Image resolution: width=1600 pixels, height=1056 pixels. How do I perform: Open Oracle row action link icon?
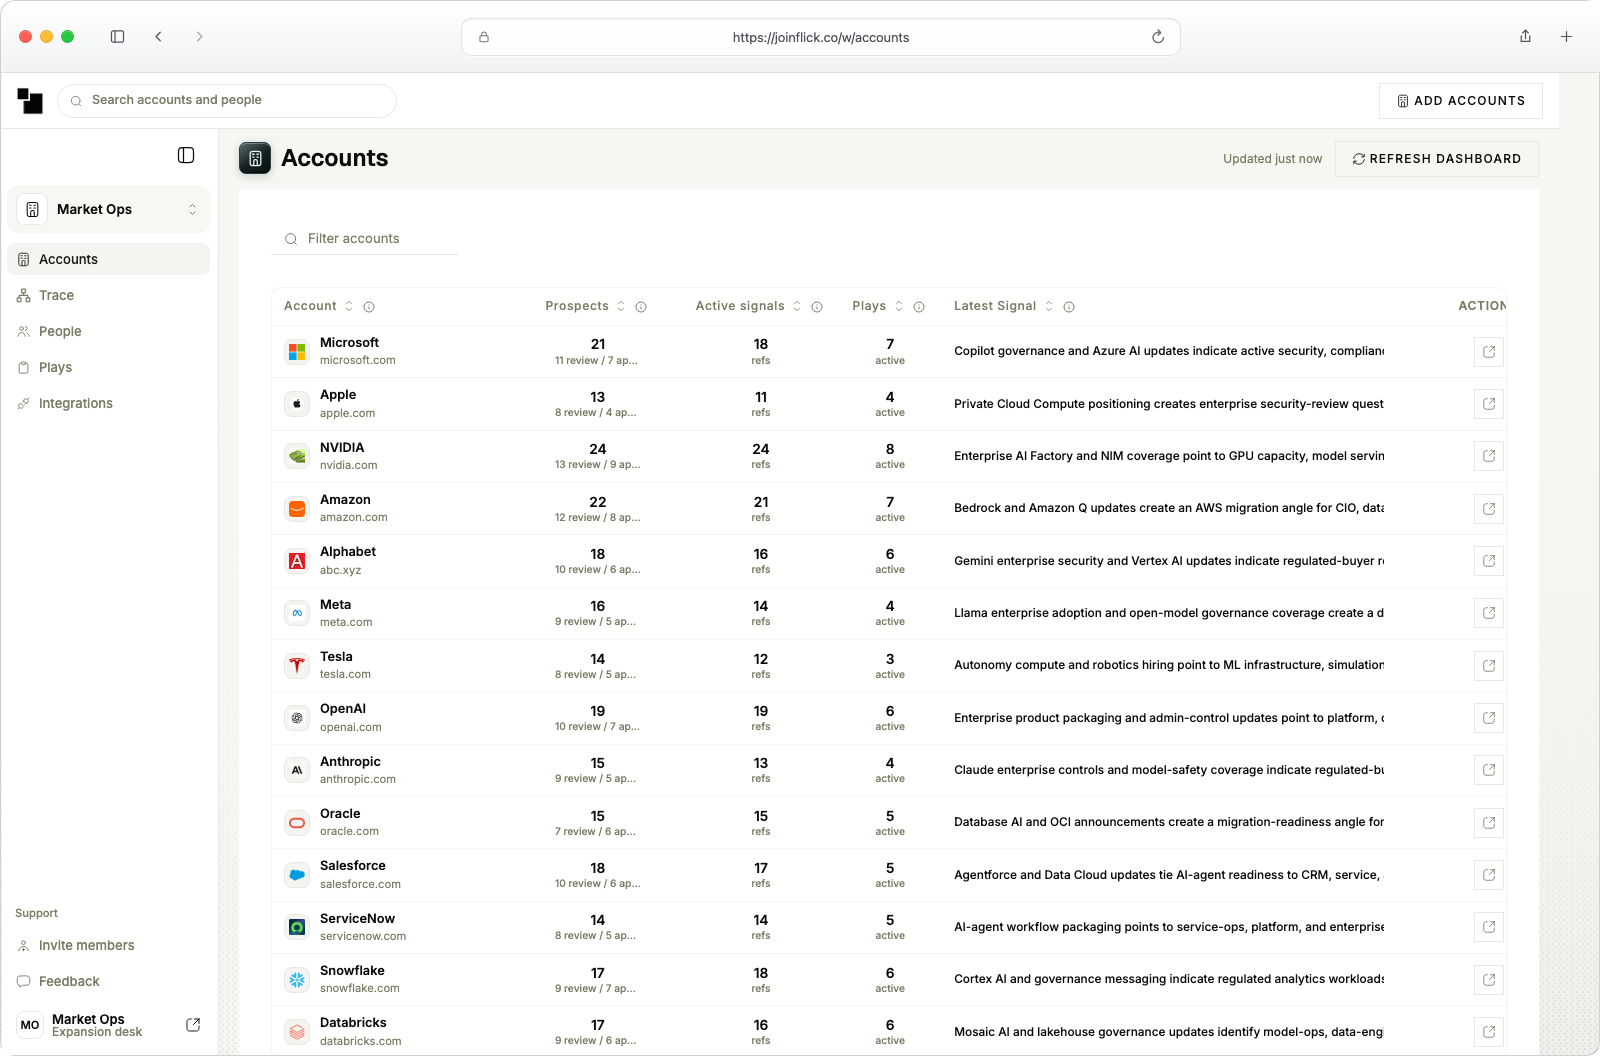tap(1488, 823)
